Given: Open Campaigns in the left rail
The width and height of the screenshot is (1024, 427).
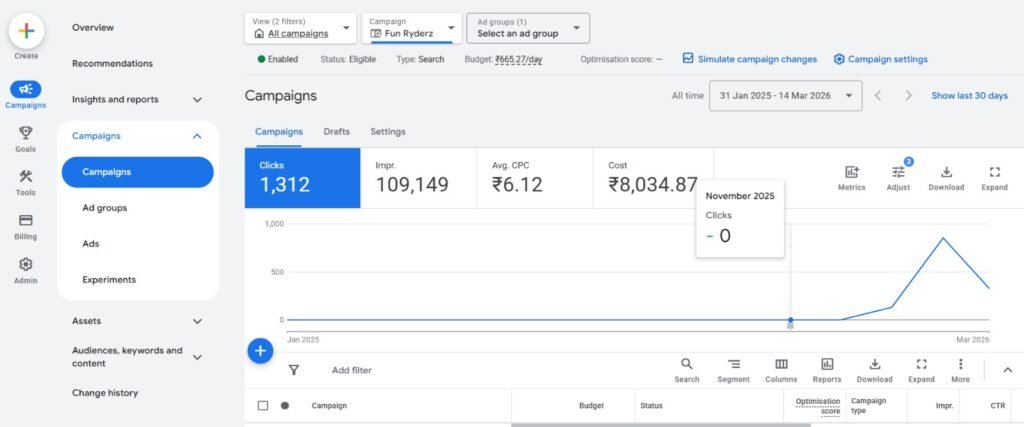Looking at the screenshot, I should [26, 95].
